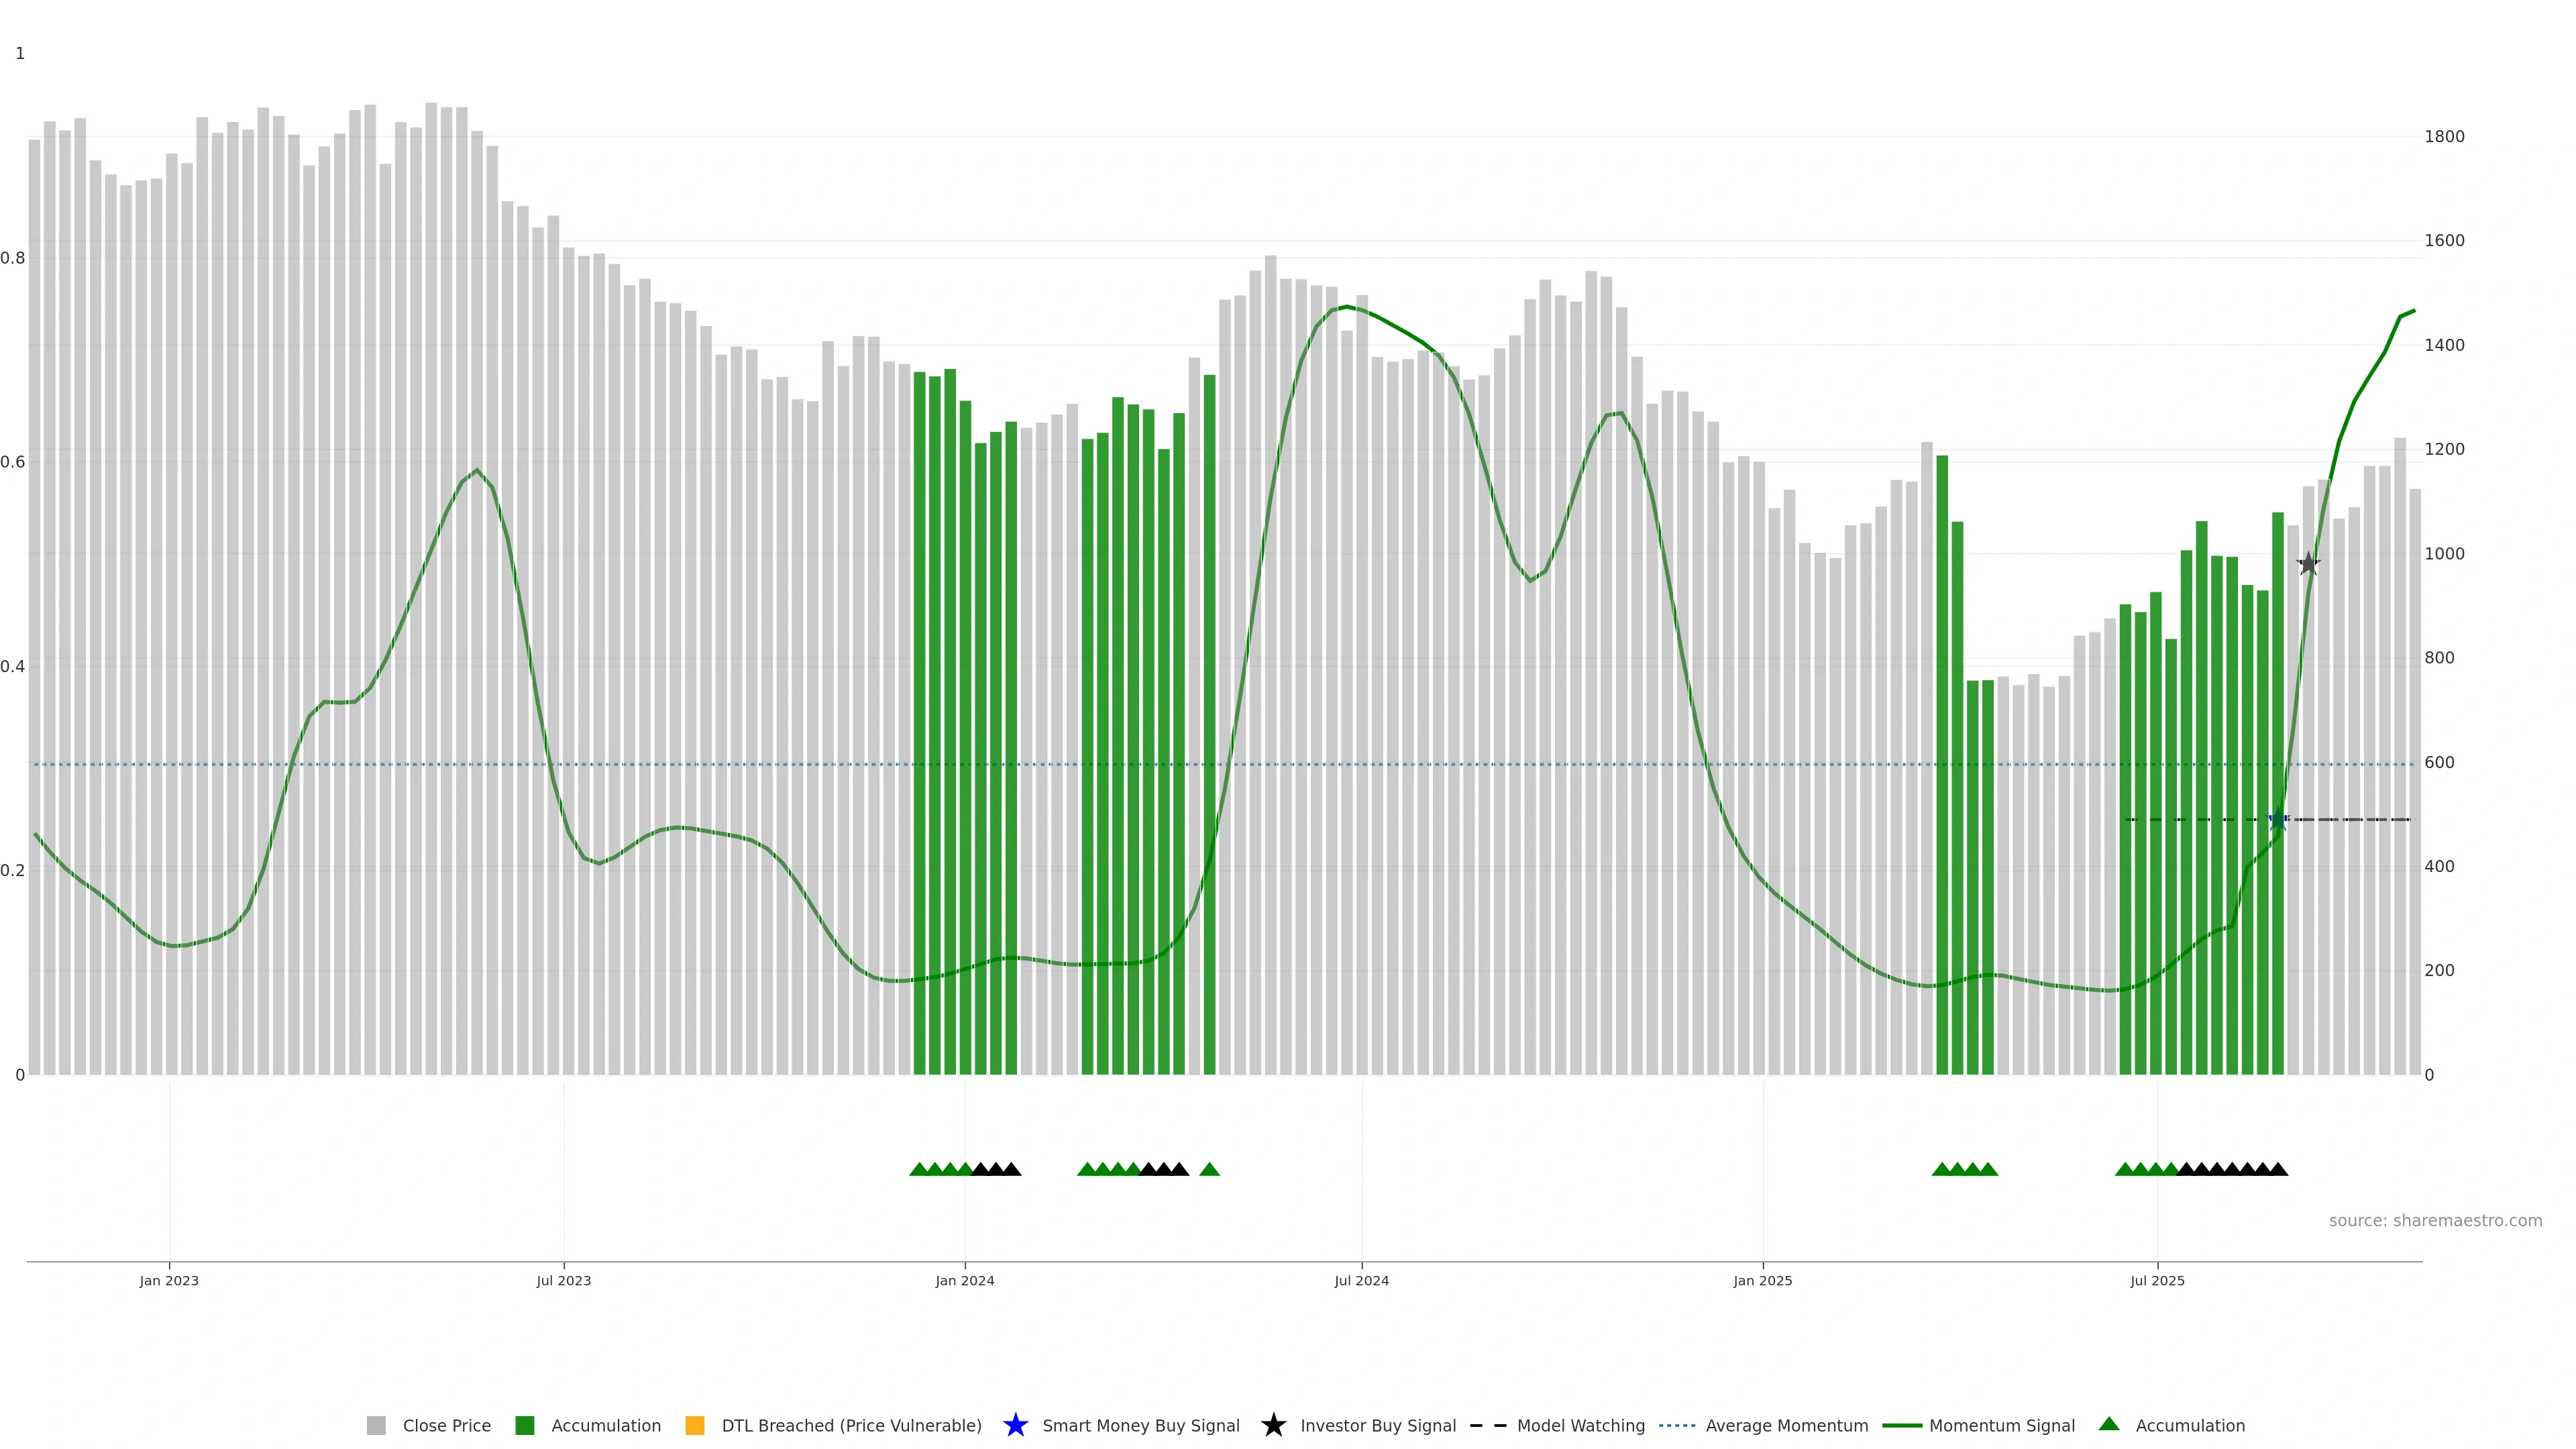The width and height of the screenshot is (2576, 1449).
Task: Toggle the DTL Breached (Price Vulnerable) label
Action: click(x=851, y=1425)
